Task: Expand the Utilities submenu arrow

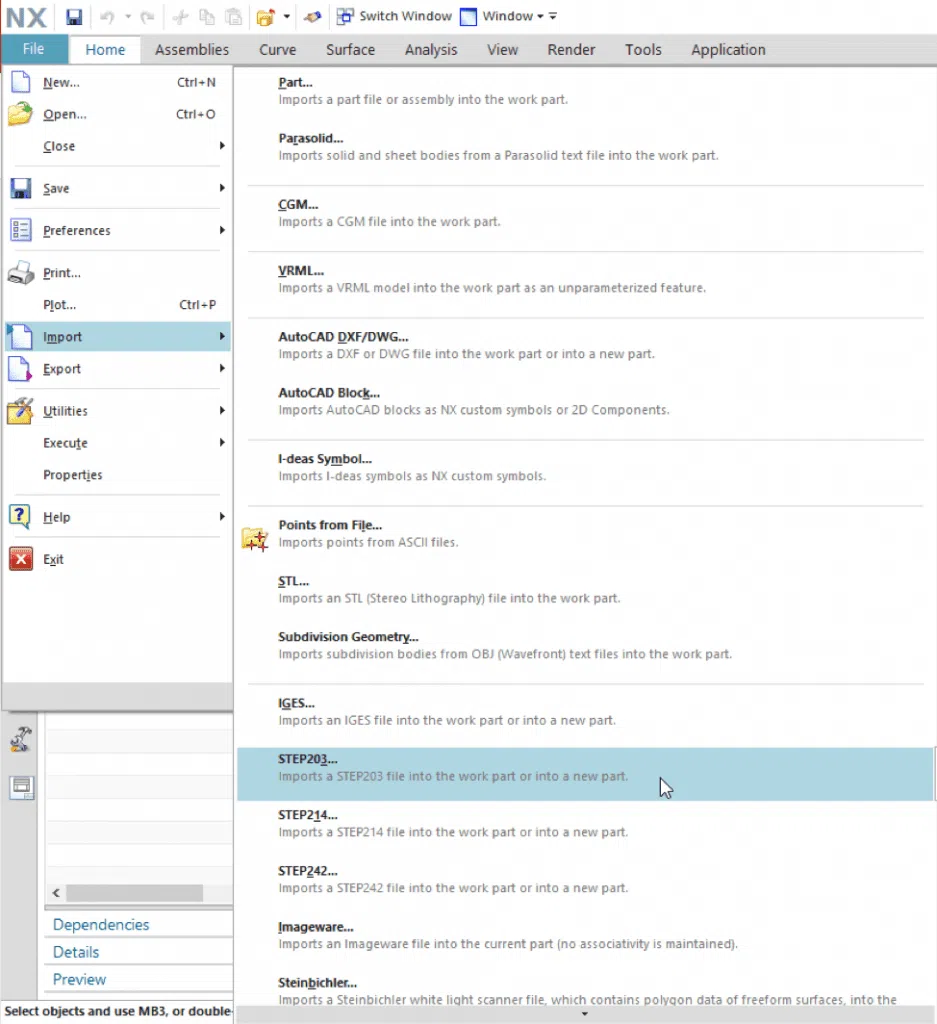Action: click(222, 410)
